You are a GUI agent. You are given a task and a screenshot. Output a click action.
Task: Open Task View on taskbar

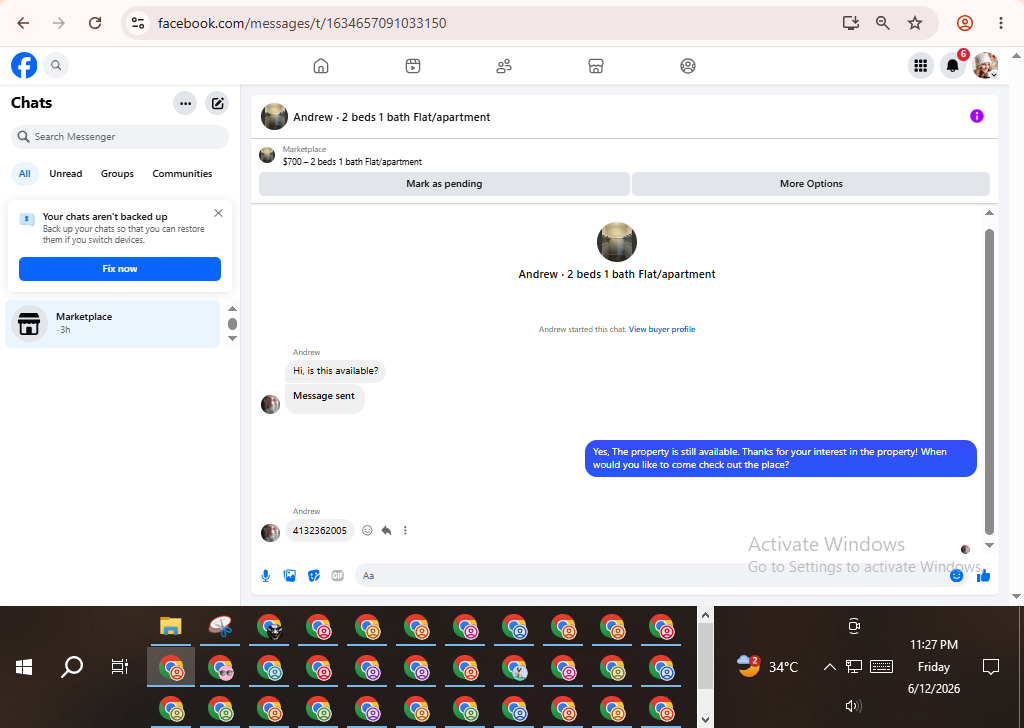tap(120, 667)
